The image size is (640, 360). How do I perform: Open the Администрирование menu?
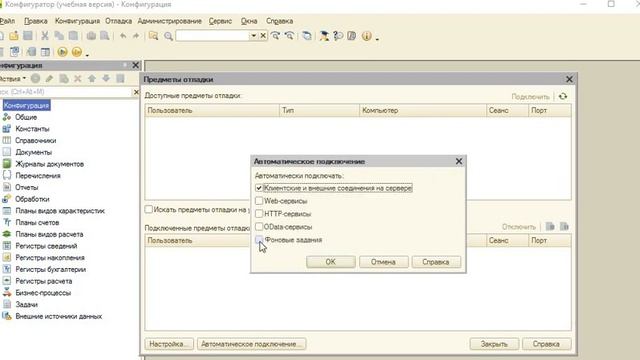(169, 21)
